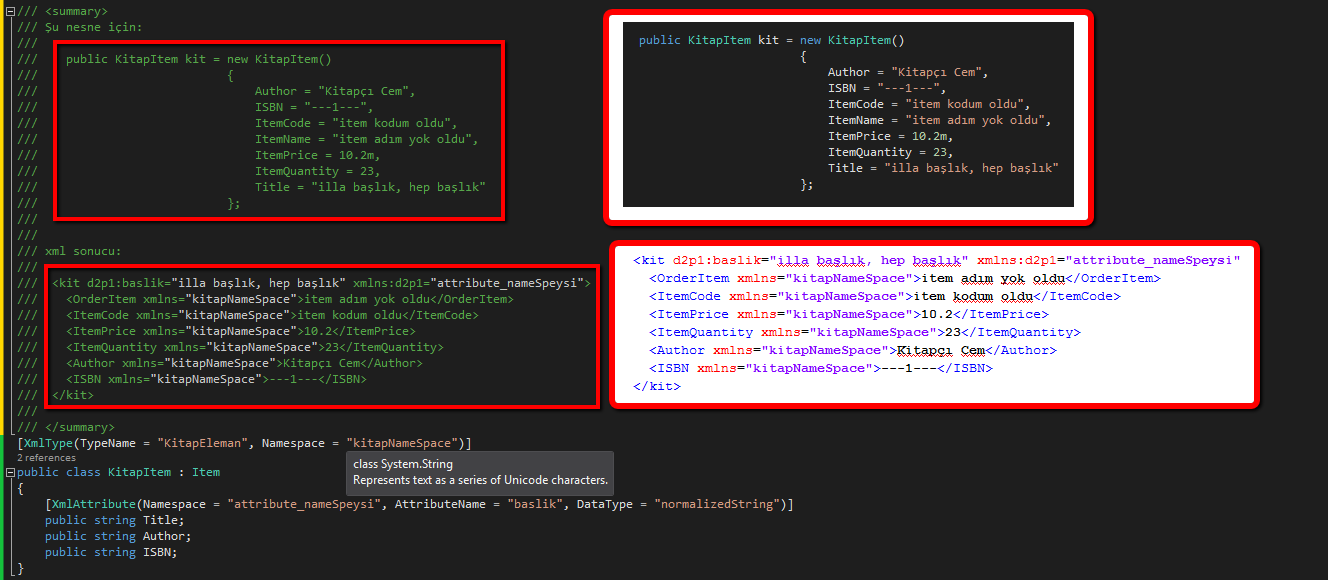The height and width of the screenshot is (580, 1328).
Task: Place cursor on the Title field declaration
Action: pyautogui.click(x=160, y=519)
